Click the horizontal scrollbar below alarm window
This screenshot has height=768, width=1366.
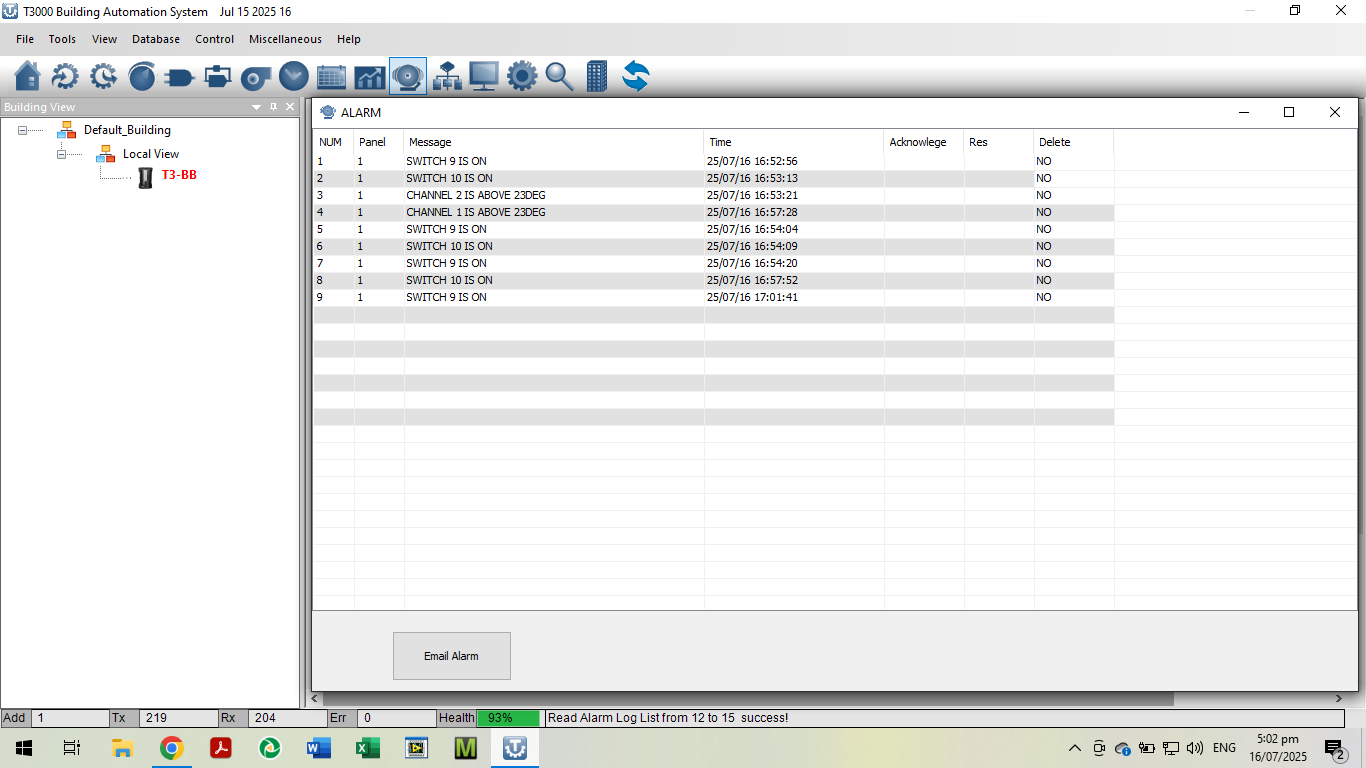(x=747, y=699)
